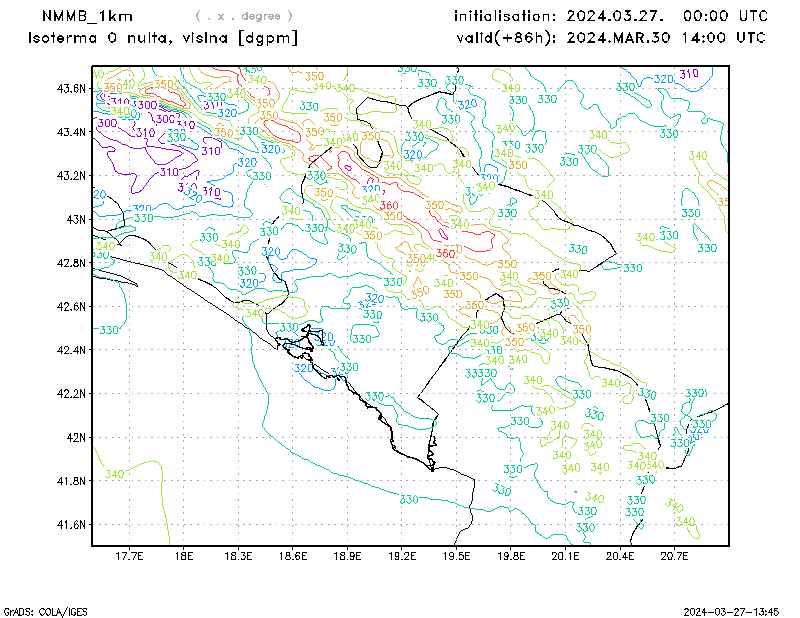Image resolution: width=800 pixels, height=618 pixels.
Task: Click the timestamp 2024-03-27-13:45
Action: point(731,612)
